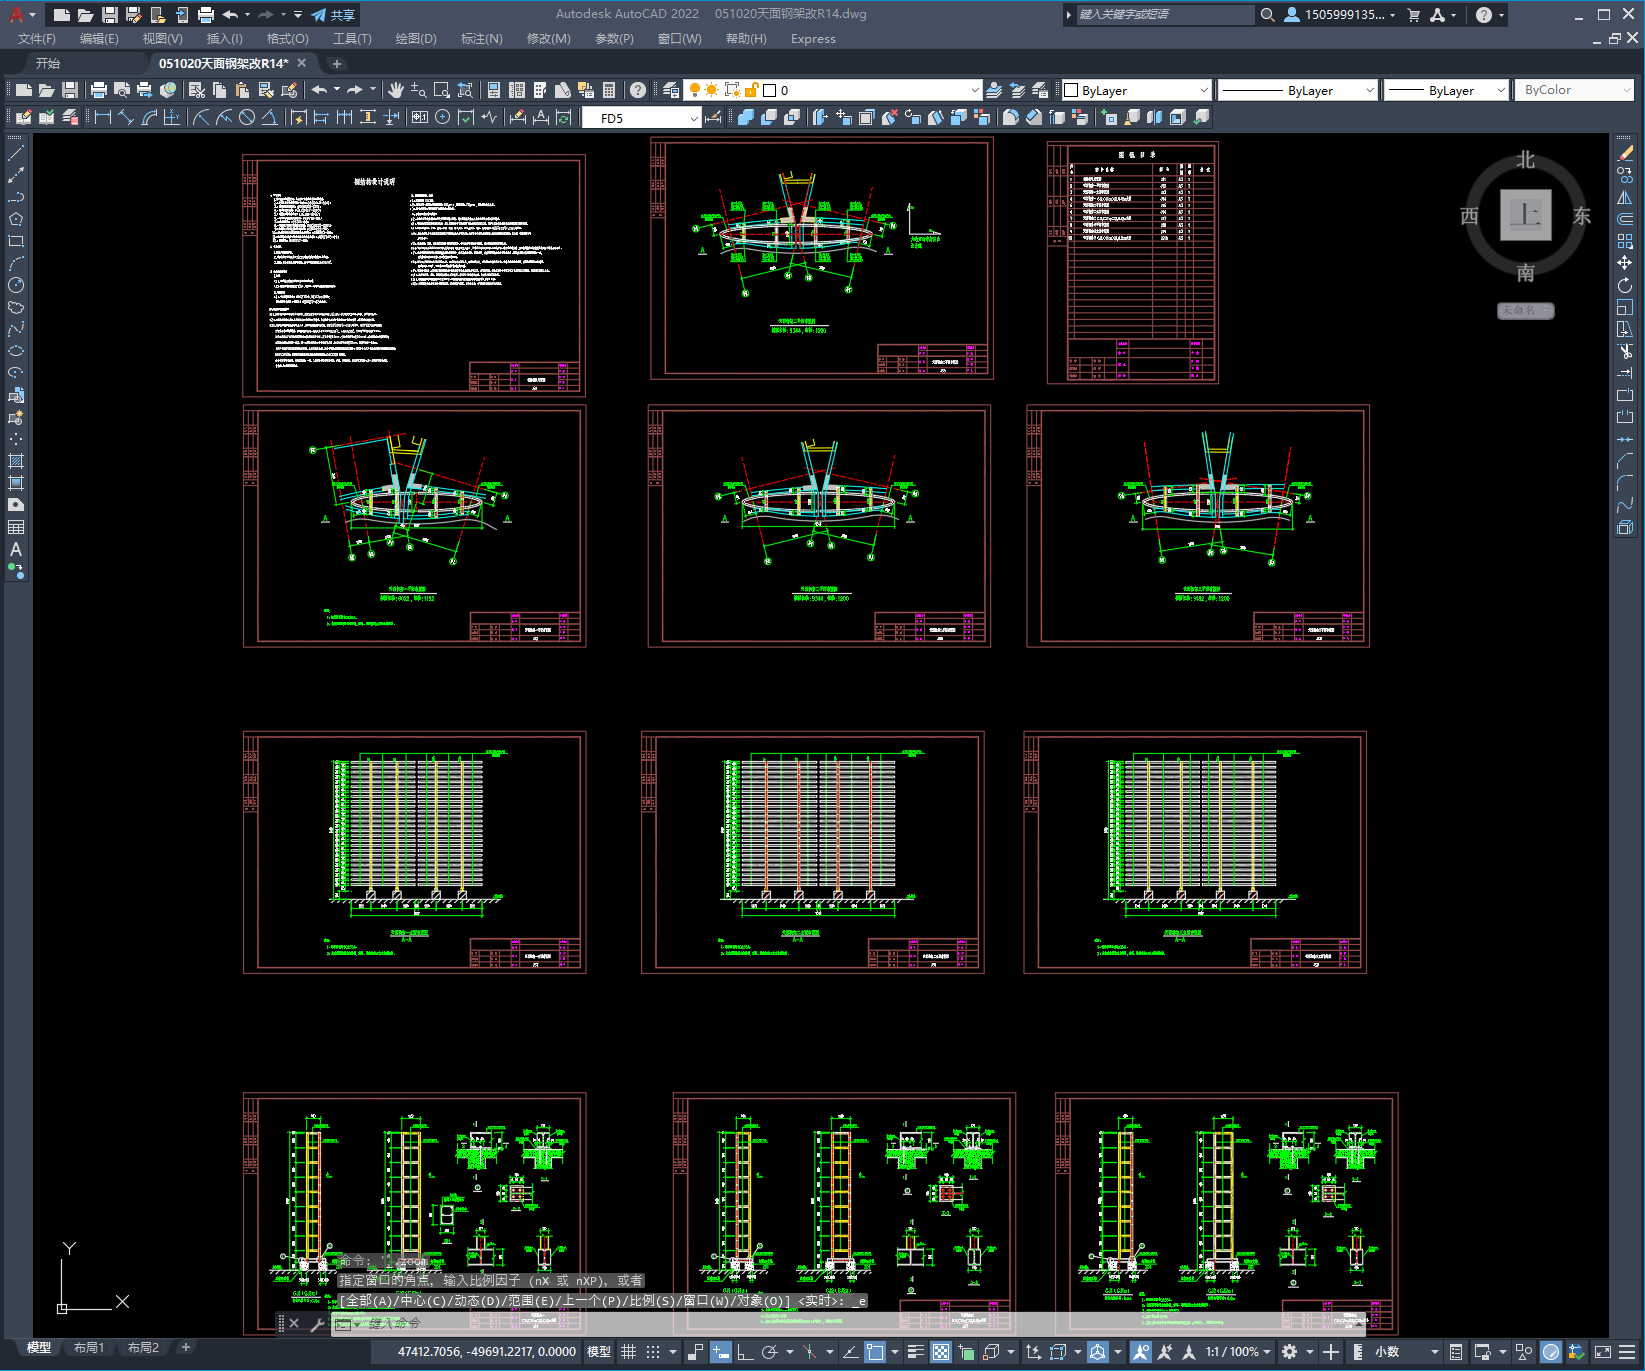This screenshot has width=1645, height=1371.
Task: Toggle object snap square in status bar
Action: click(875, 1352)
